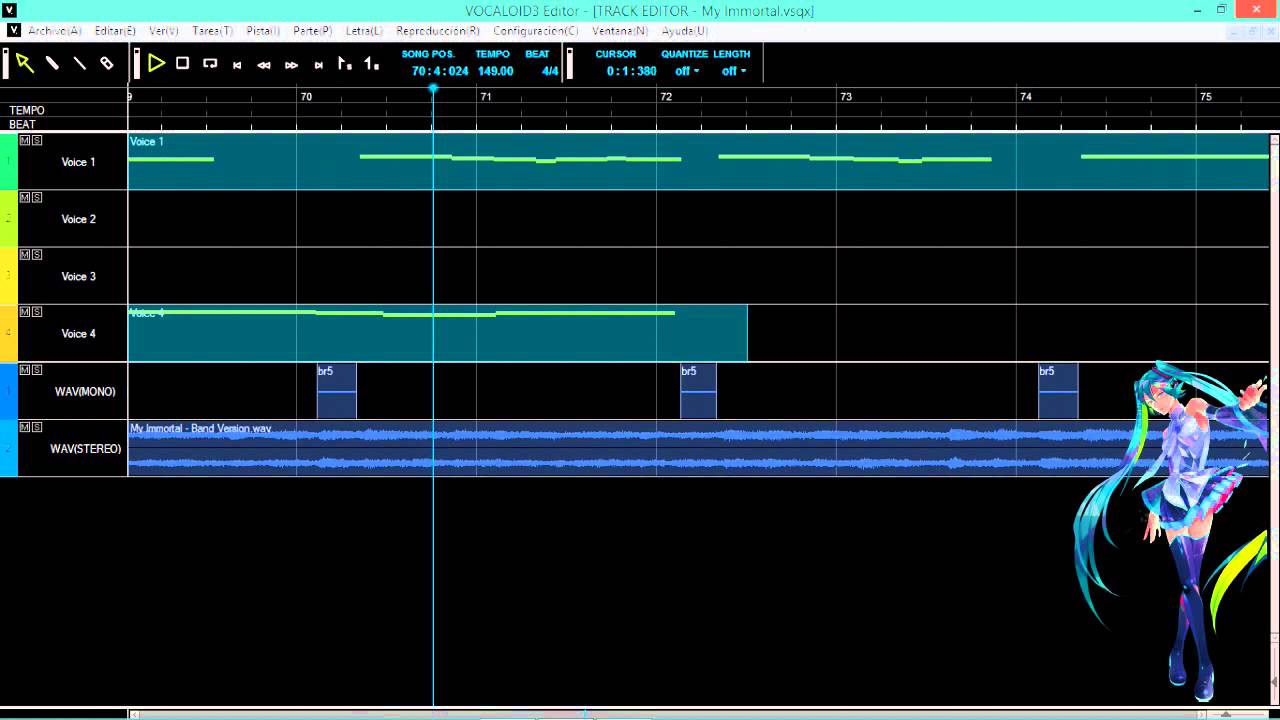Screen dimensions: 1280x720
Task: Select the Voice 1 track header
Action: click(73, 161)
